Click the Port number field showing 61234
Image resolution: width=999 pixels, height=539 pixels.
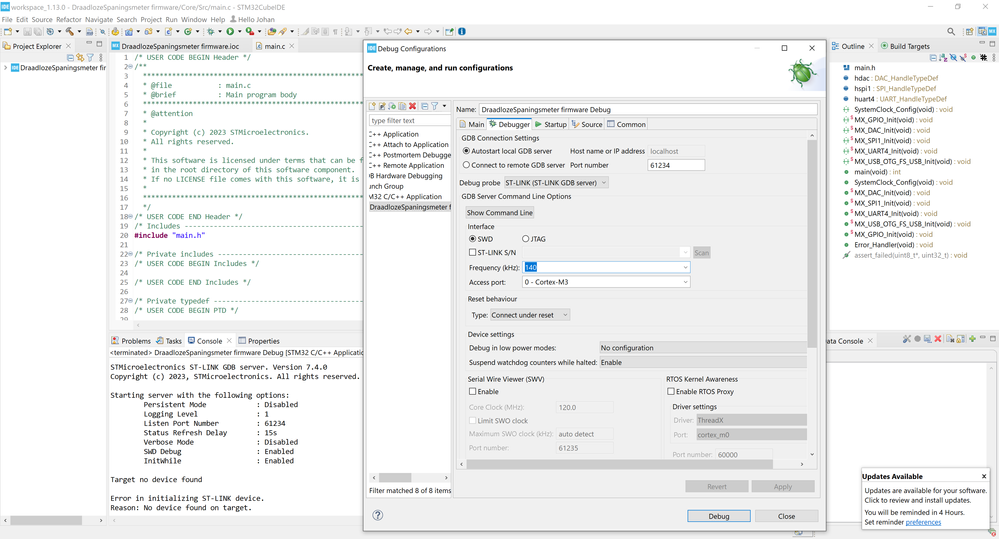(676, 165)
